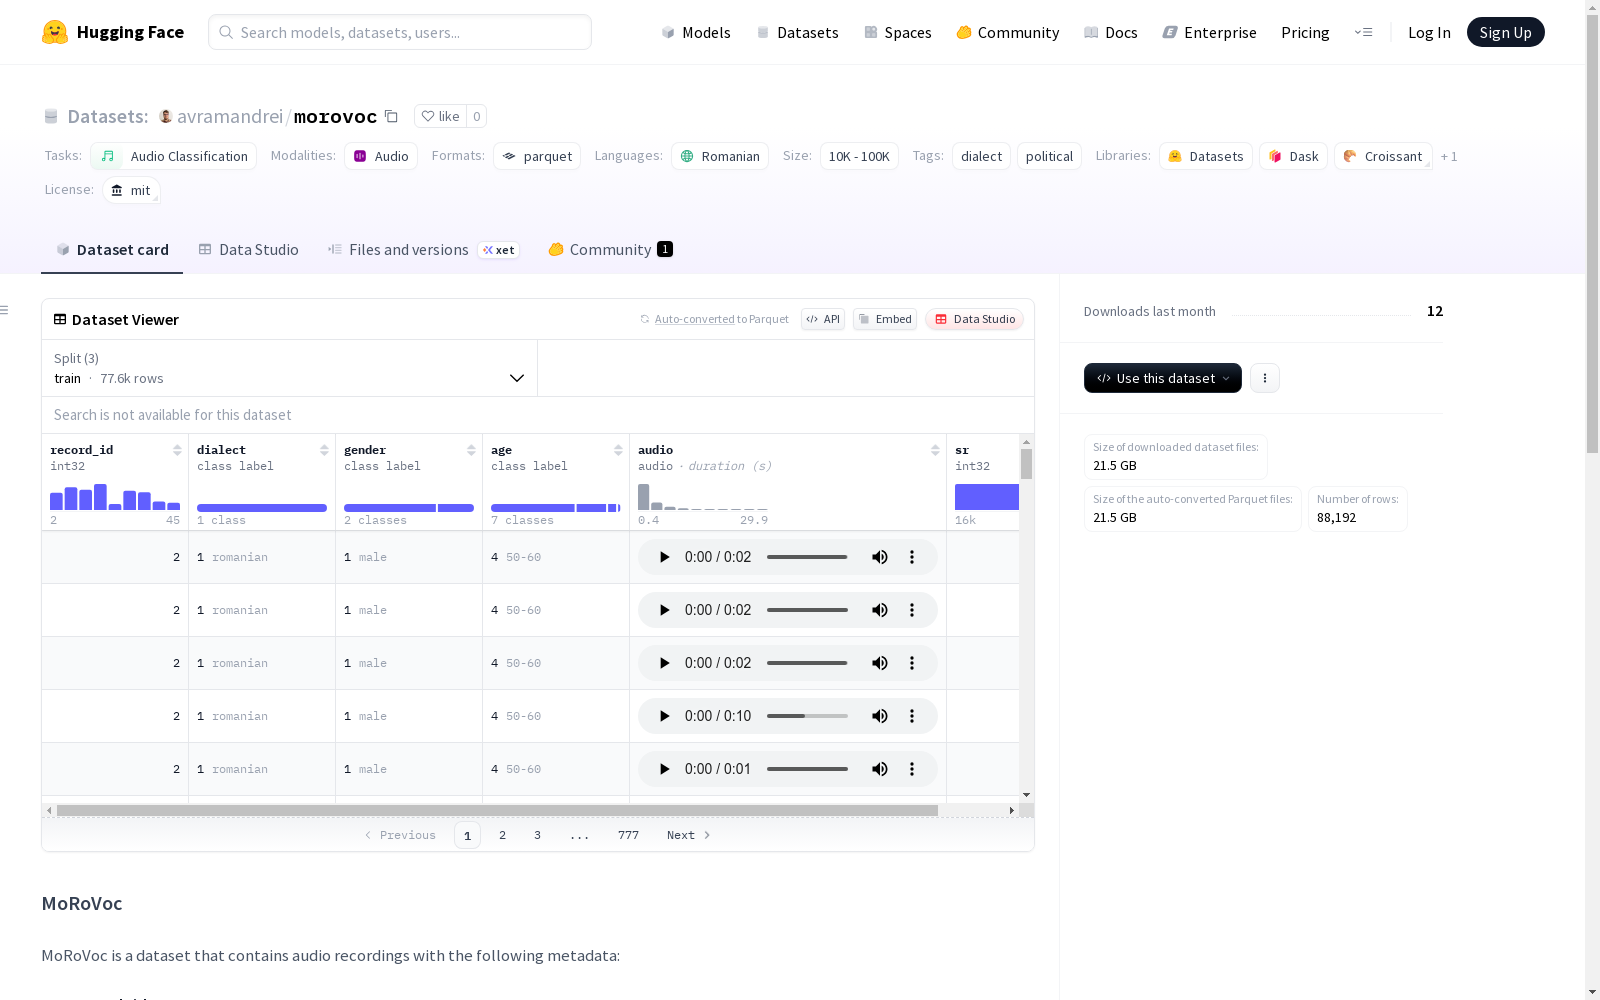Open the Use this dataset dropdown
The height and width of the screenshot is (1000, 1600).
[1163, 378]
